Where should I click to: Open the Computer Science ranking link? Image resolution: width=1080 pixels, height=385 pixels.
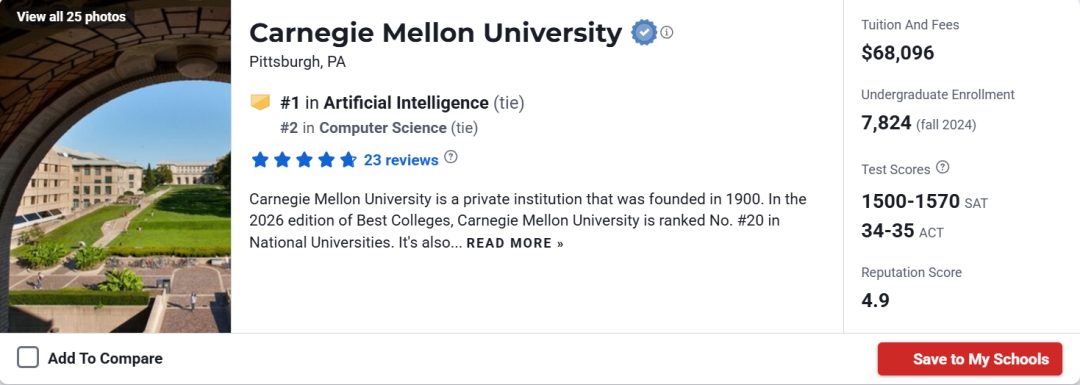382,127
